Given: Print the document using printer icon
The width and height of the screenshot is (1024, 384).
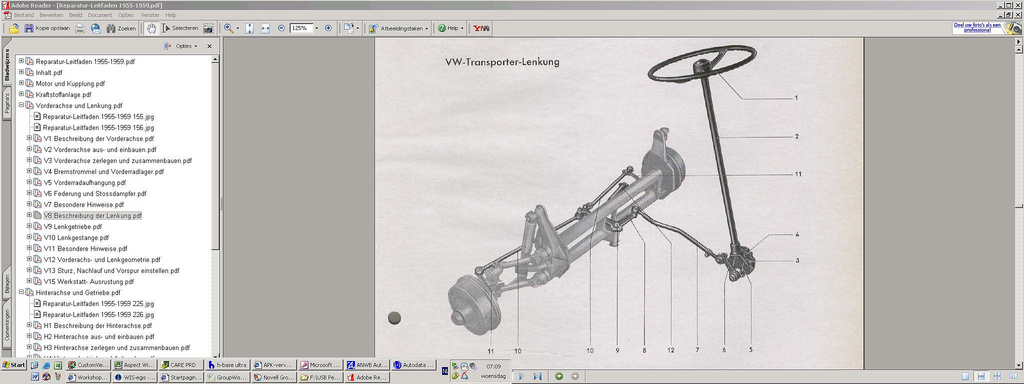Looking at the screenshot, I should pyautogui.click(x=80, y=28).
